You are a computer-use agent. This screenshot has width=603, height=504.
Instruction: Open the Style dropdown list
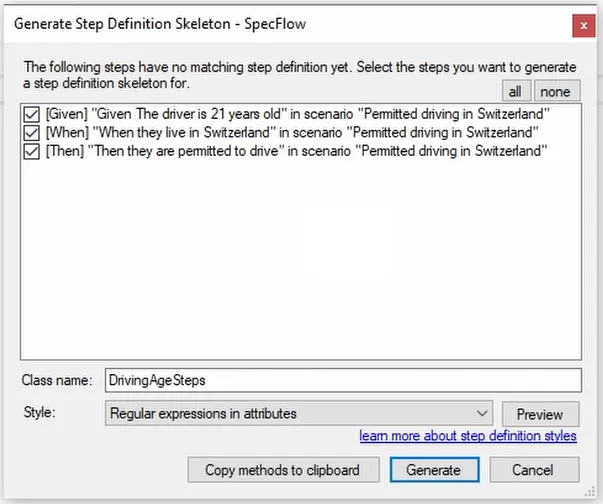[x=299, y=413]
